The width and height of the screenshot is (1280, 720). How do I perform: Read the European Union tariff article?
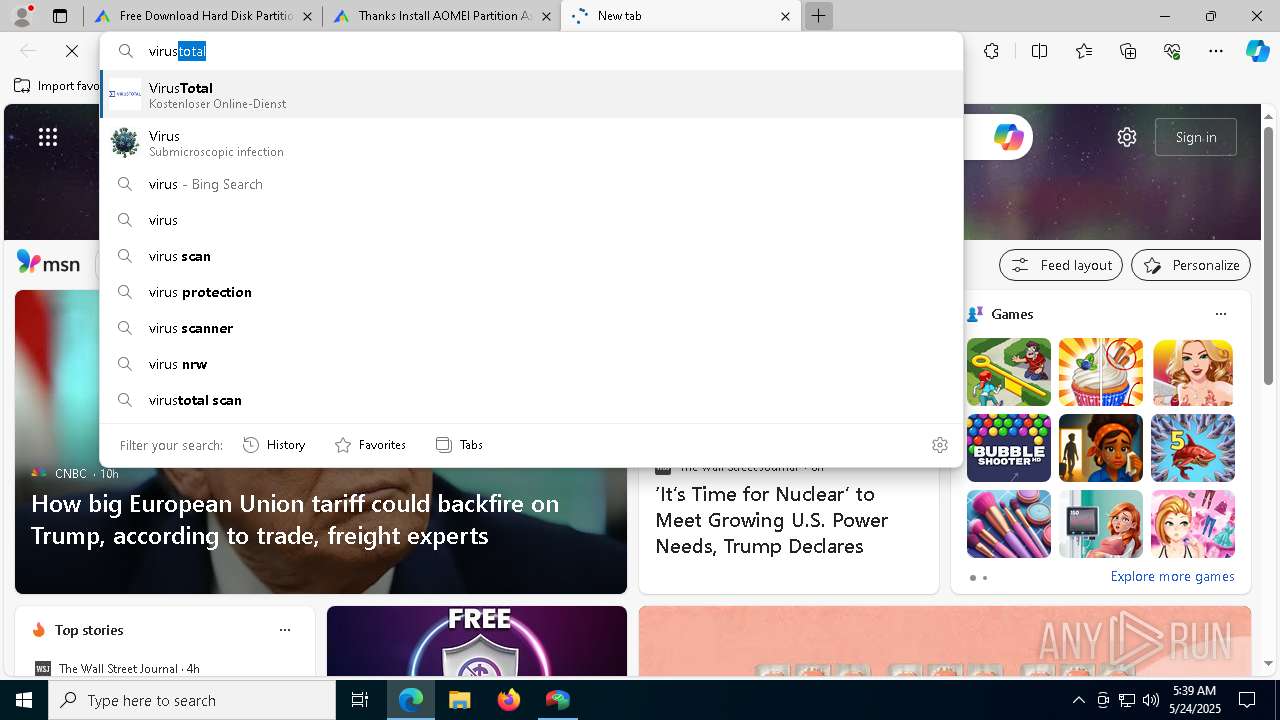click(295, 519)
